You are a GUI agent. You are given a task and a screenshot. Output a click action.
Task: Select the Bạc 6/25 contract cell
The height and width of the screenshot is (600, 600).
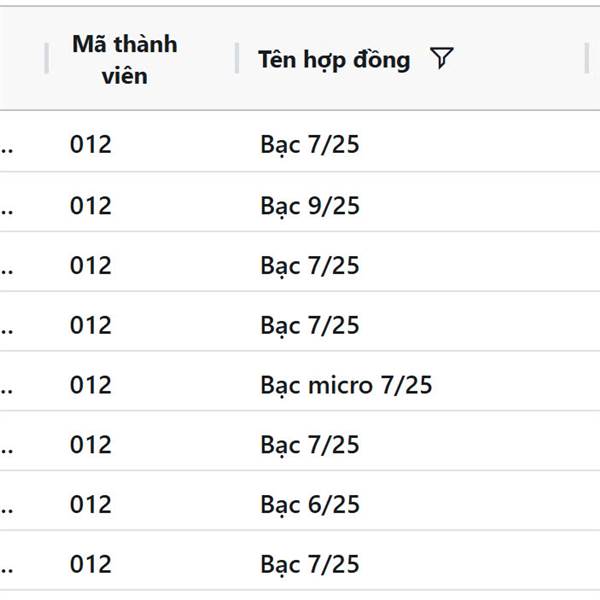pyautogui.click(x=310, y=504)
